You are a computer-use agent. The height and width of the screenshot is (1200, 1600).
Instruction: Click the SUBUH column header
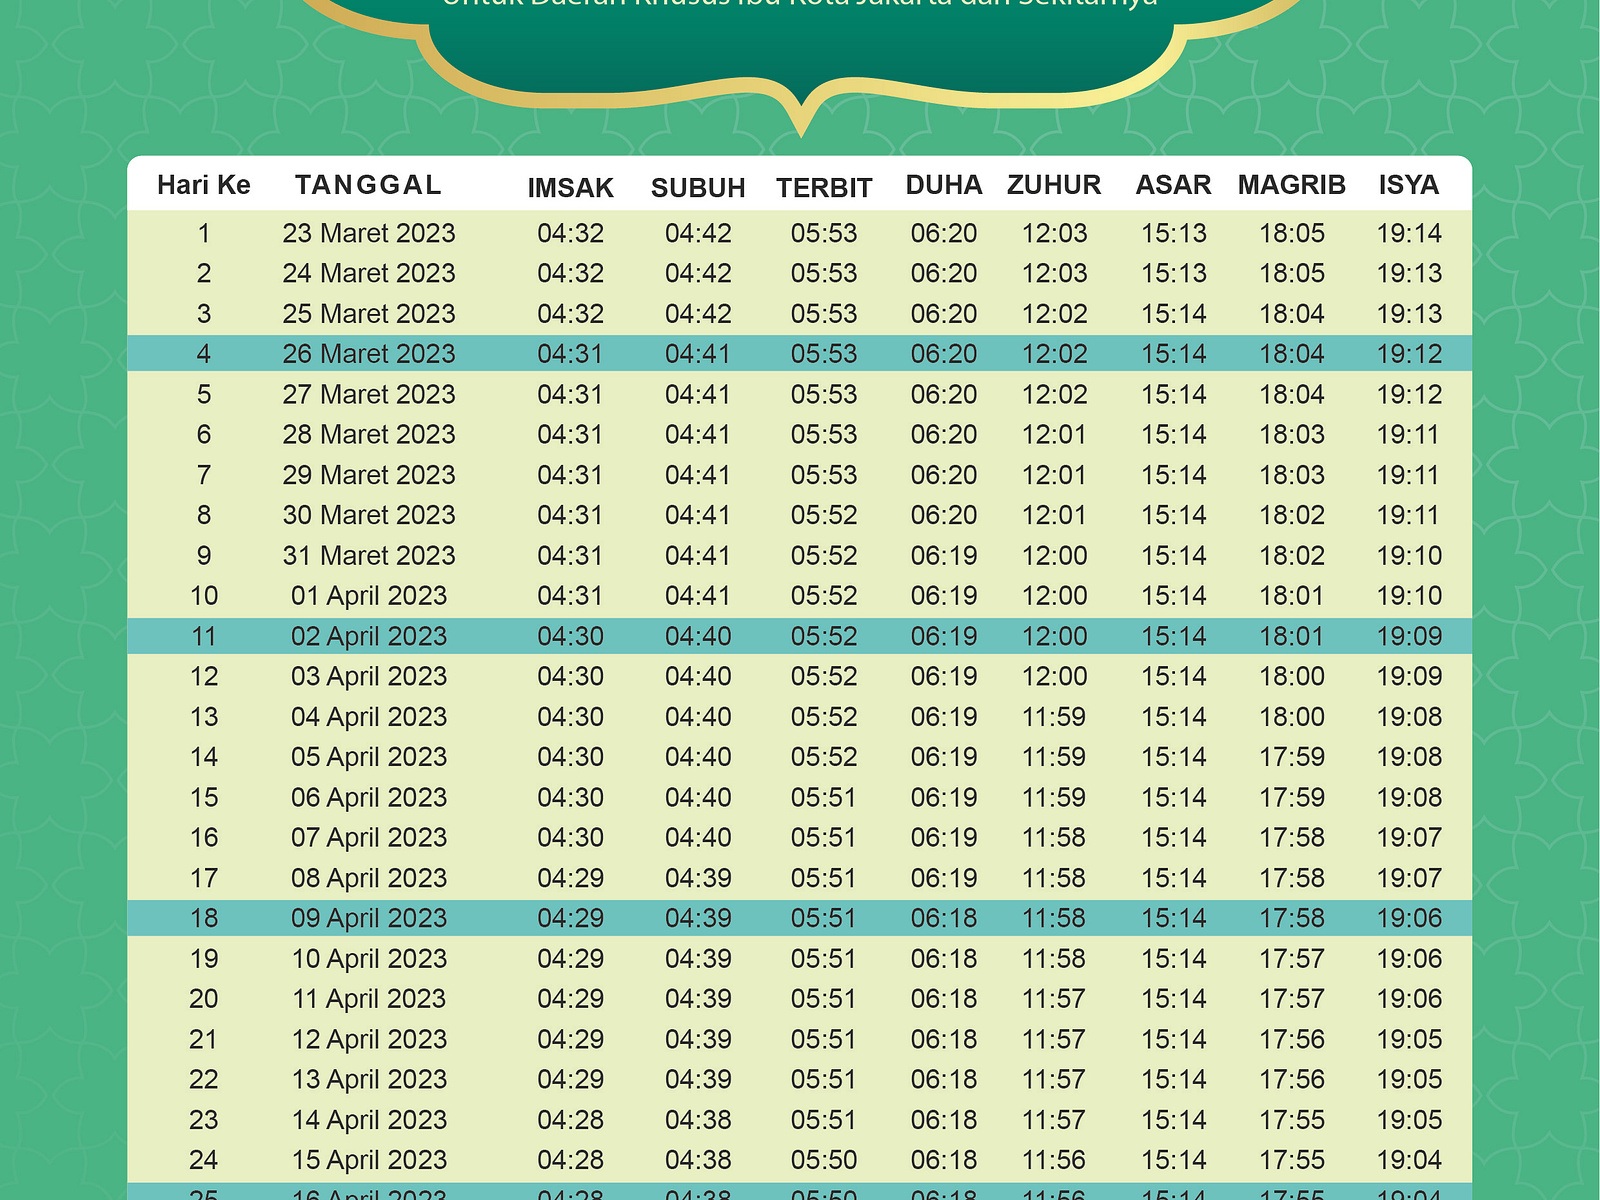698,188
